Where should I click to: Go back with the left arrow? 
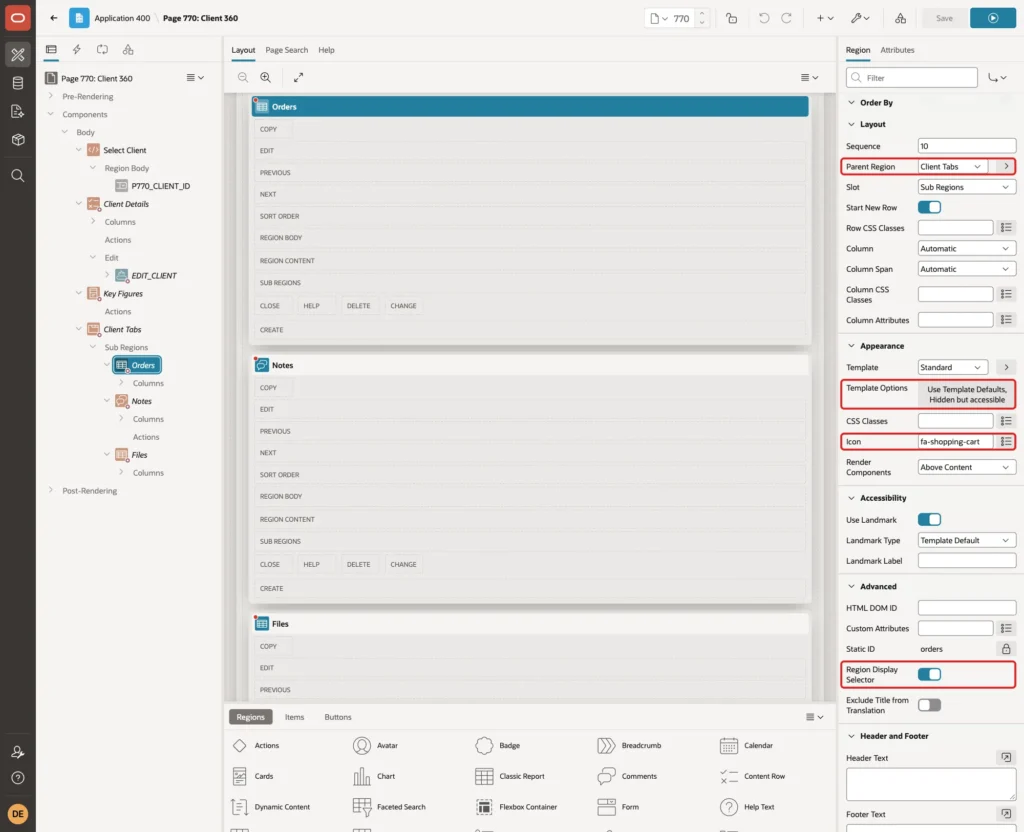click(54, 18)
